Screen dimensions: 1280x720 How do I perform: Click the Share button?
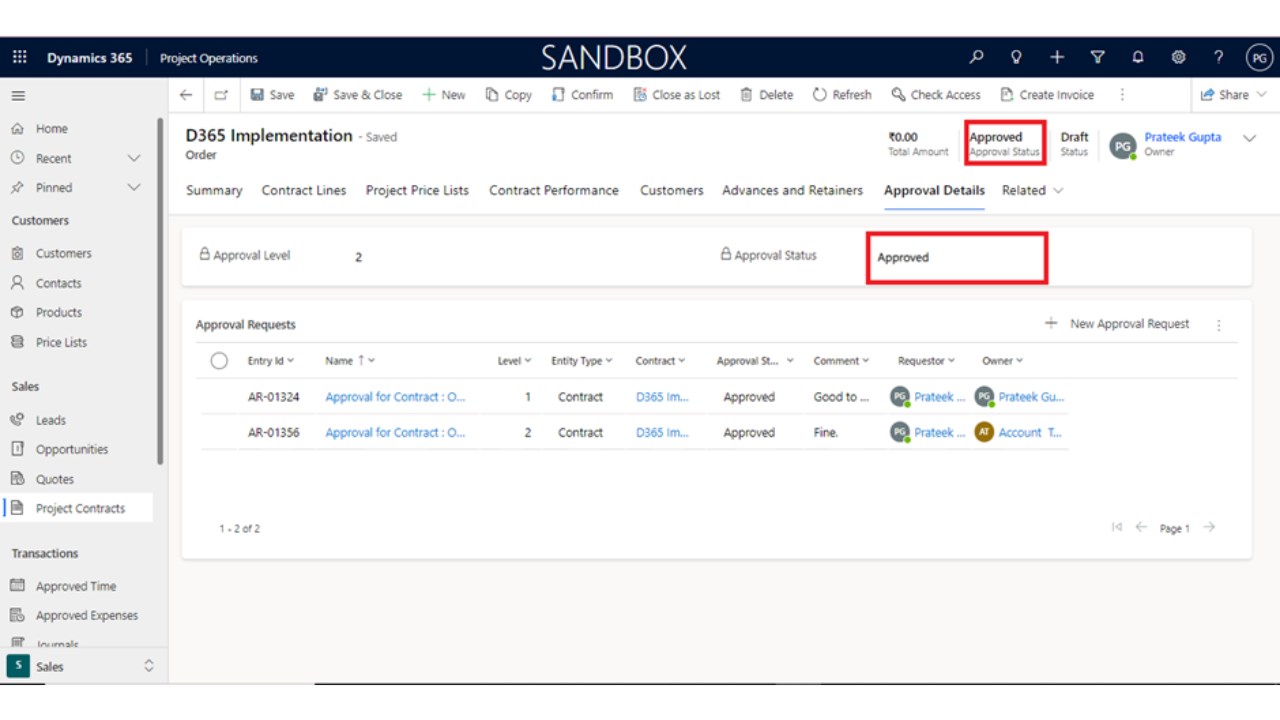pos(1225,95)
